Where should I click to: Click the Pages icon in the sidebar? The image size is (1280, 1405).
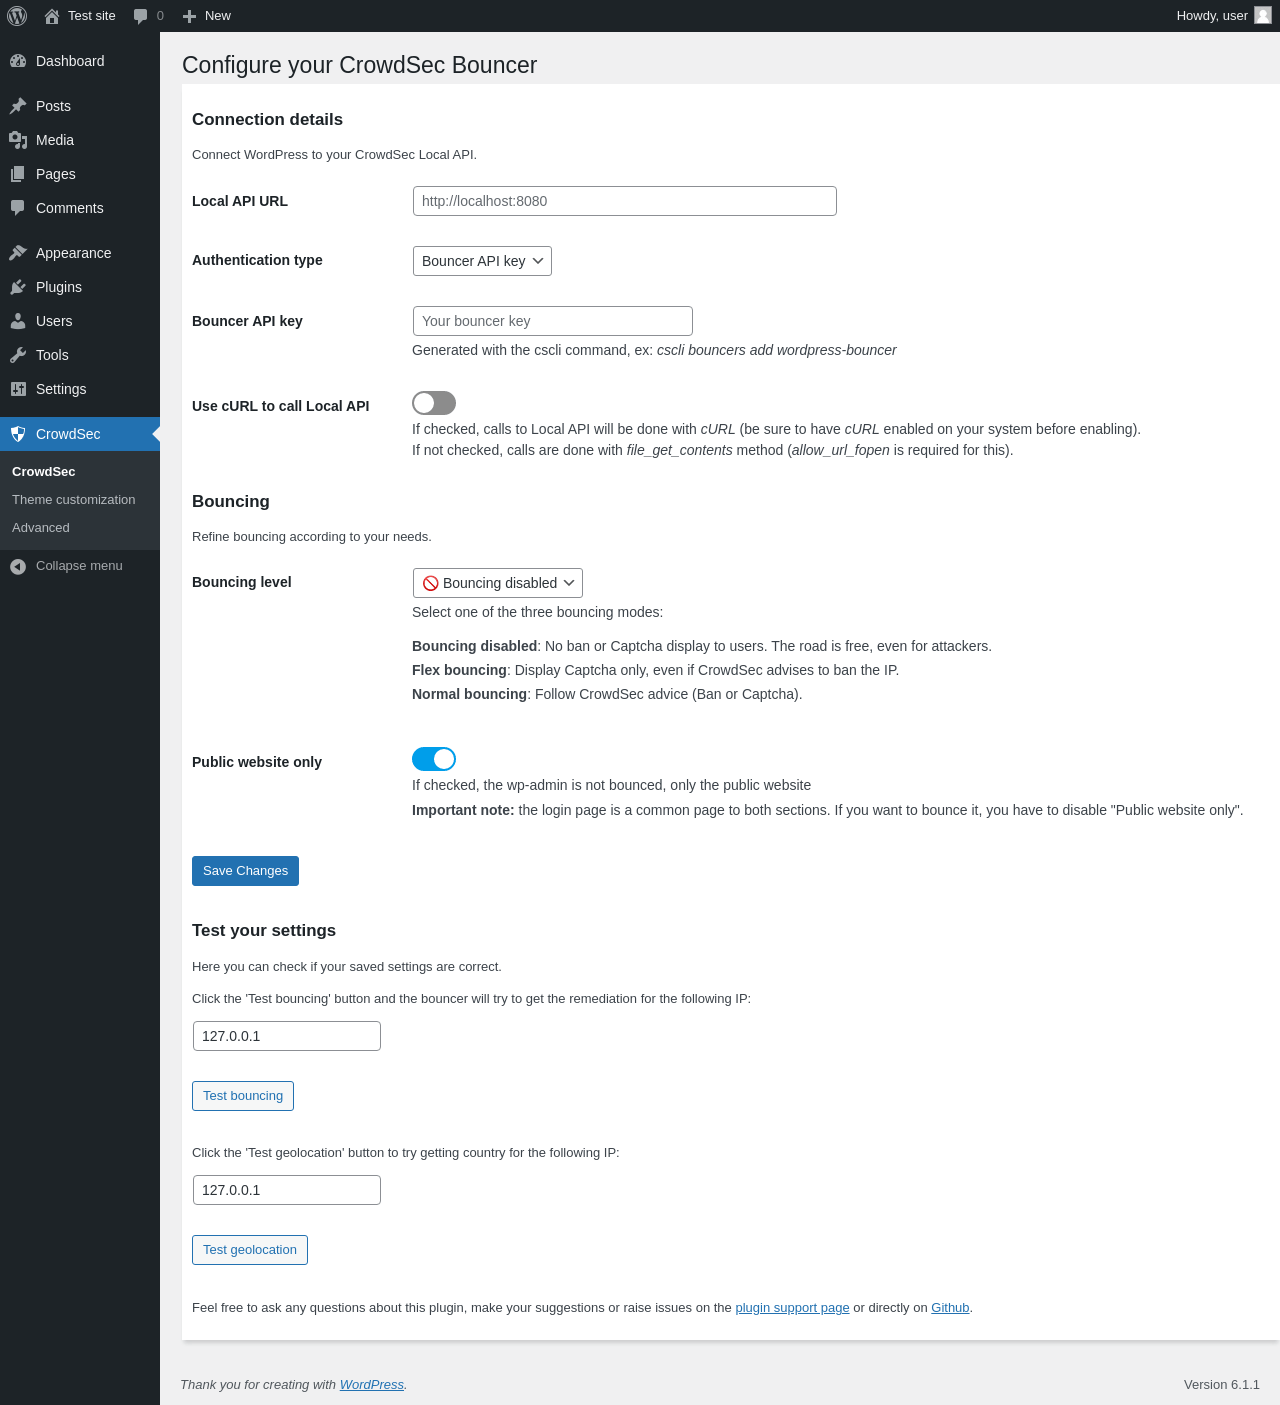coord(18,174)
